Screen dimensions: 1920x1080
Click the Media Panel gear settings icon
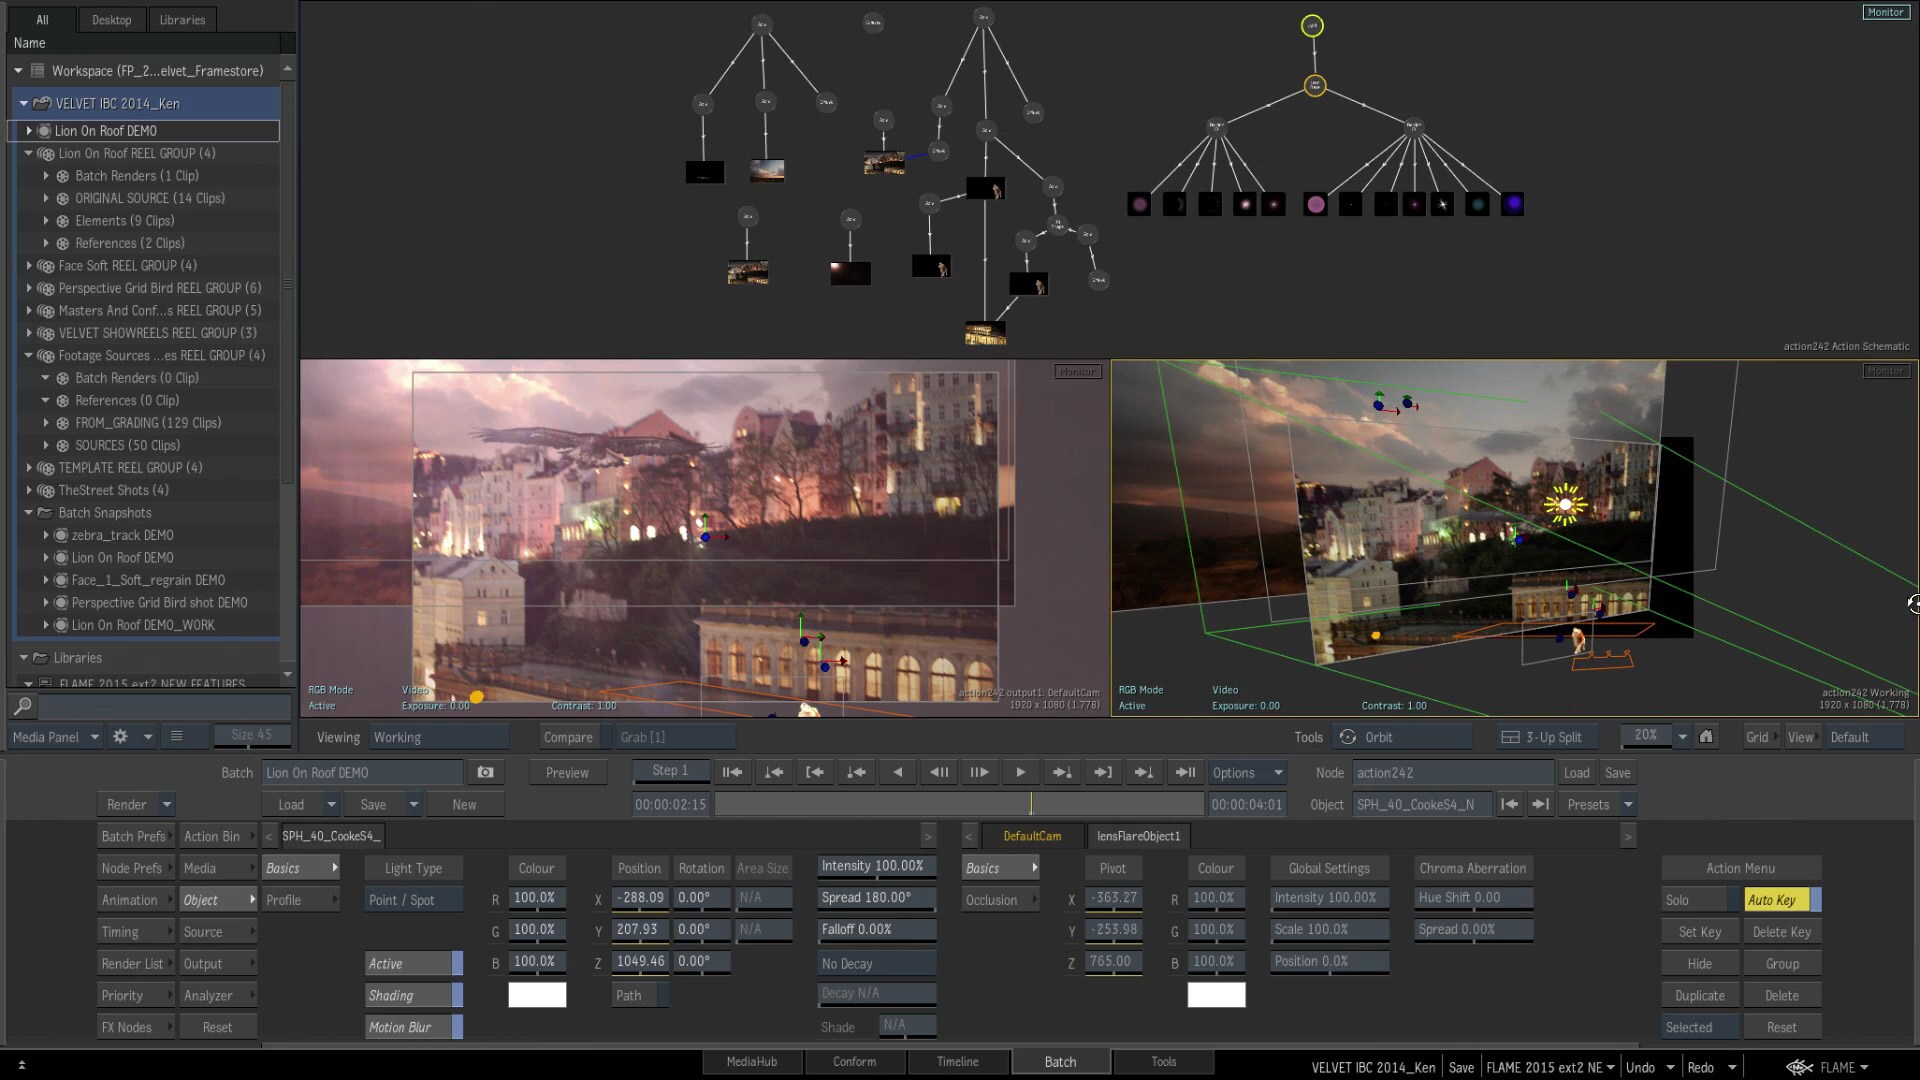tap(120, 737)
